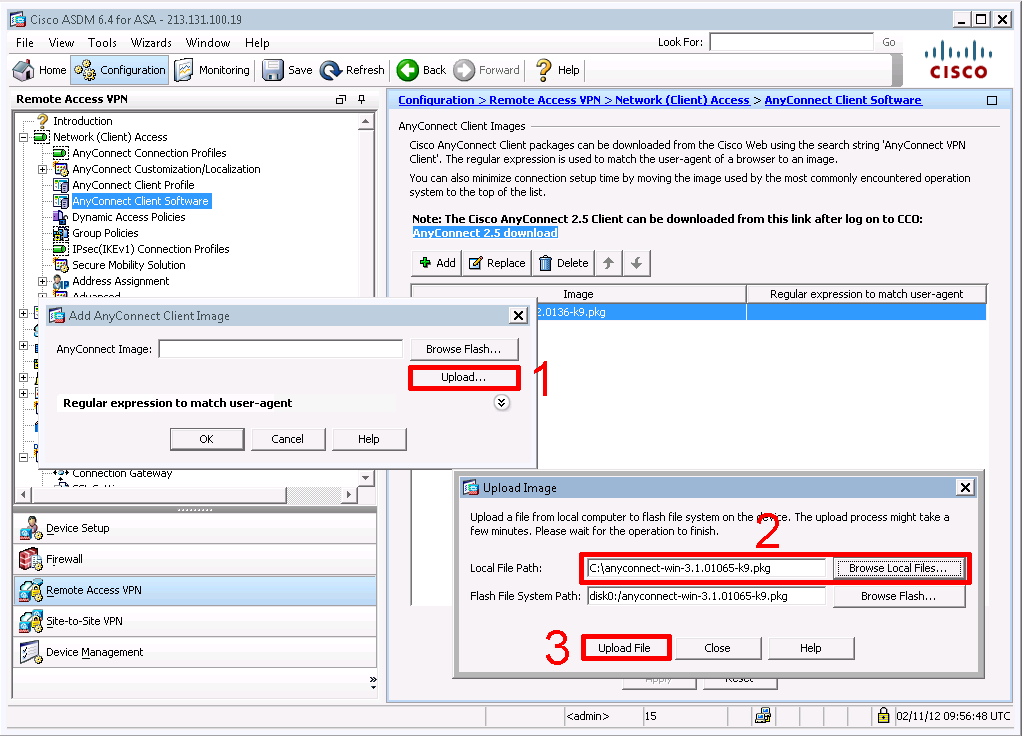1022x736 pixels.
Task: Open the Help menu
Action: point(257,43)
